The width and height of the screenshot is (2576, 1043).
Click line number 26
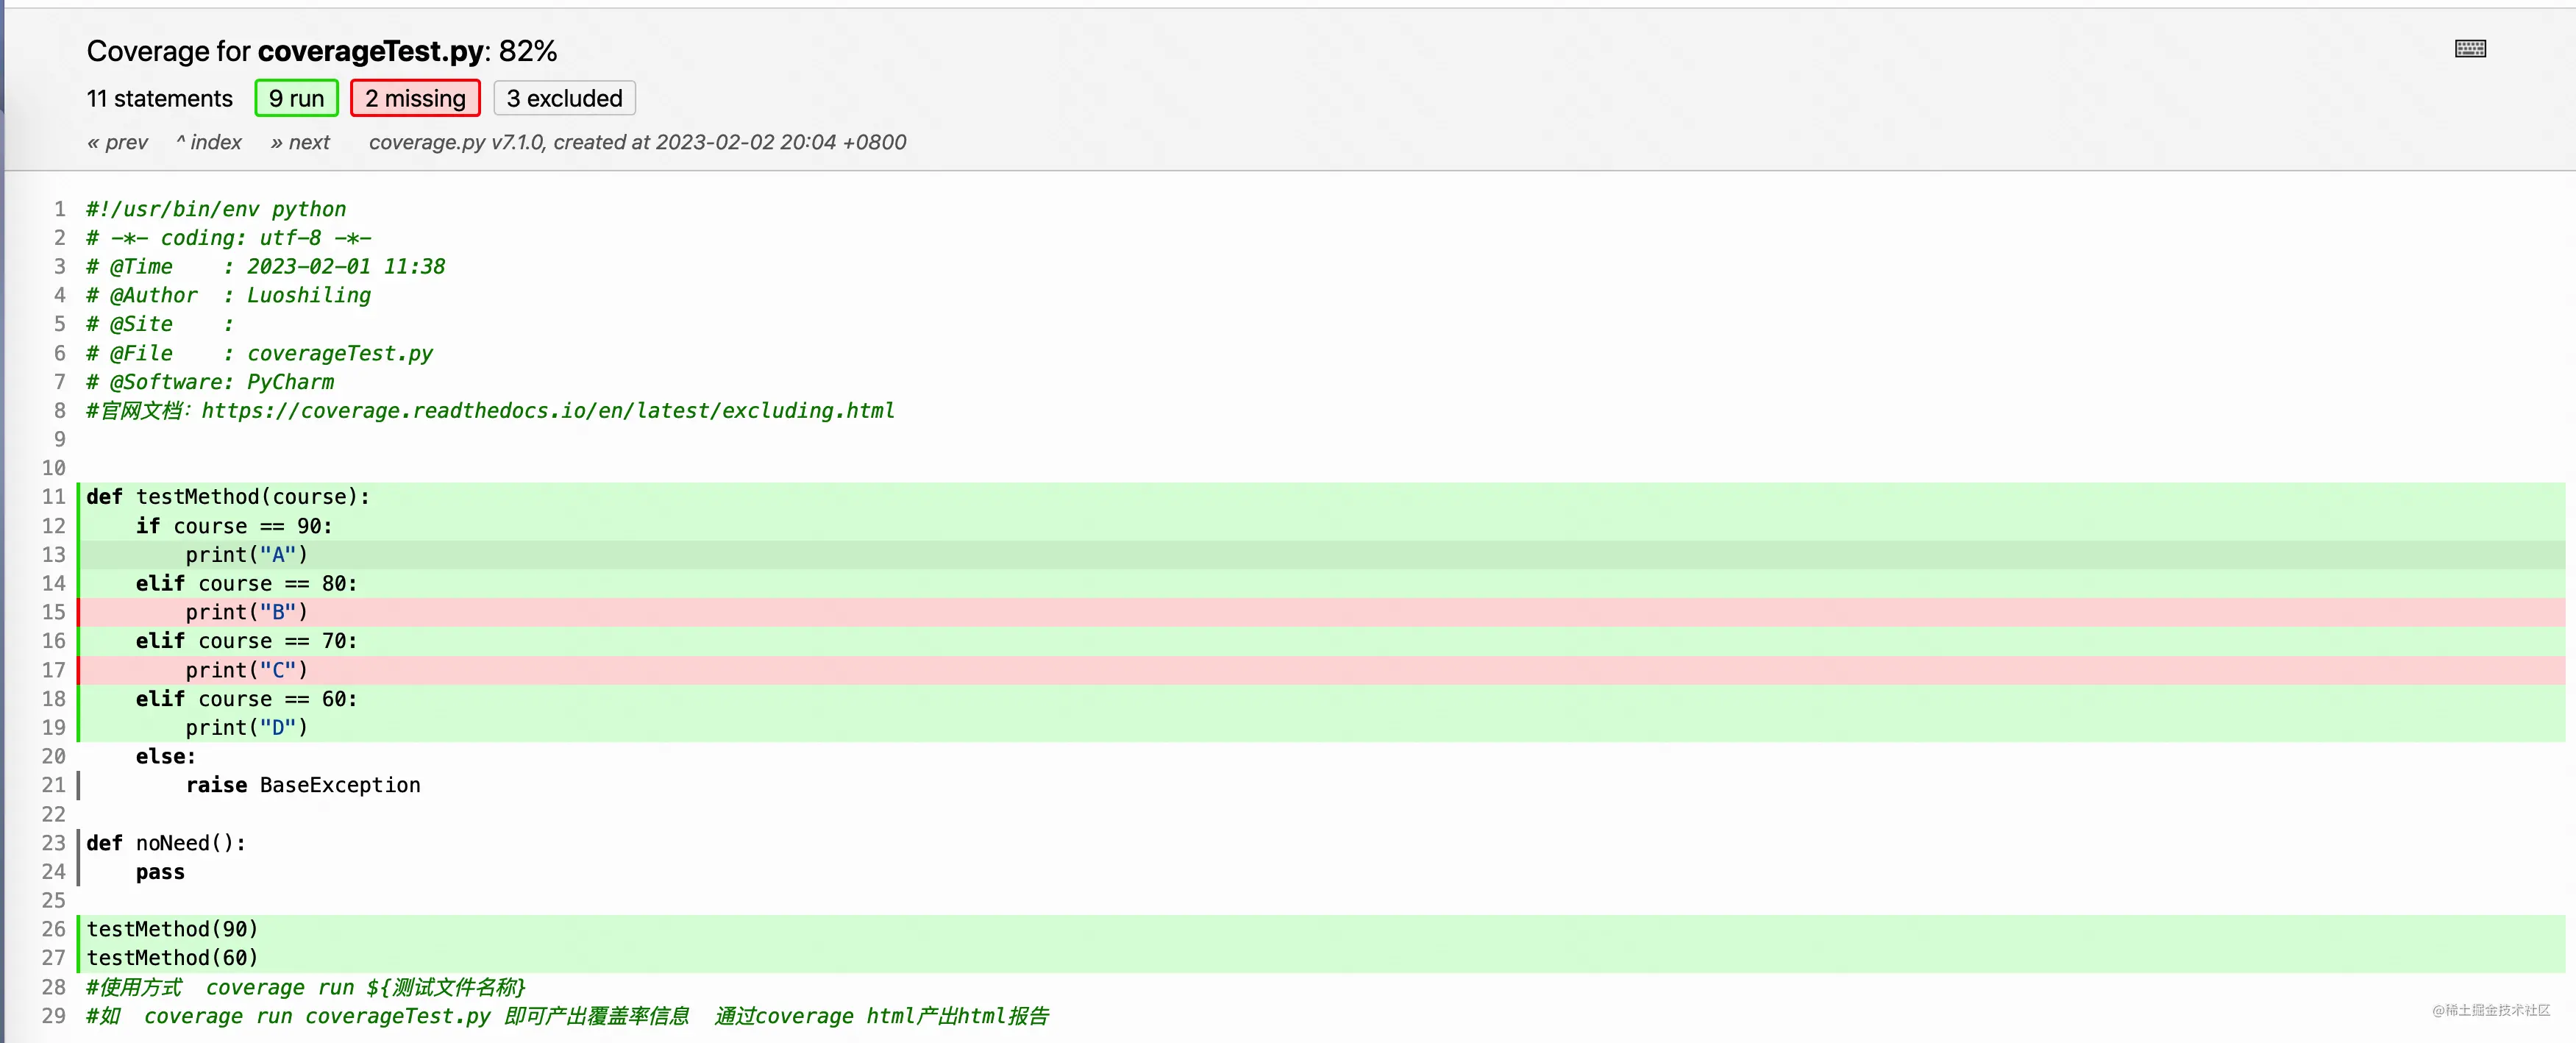[x=53, y=929]
